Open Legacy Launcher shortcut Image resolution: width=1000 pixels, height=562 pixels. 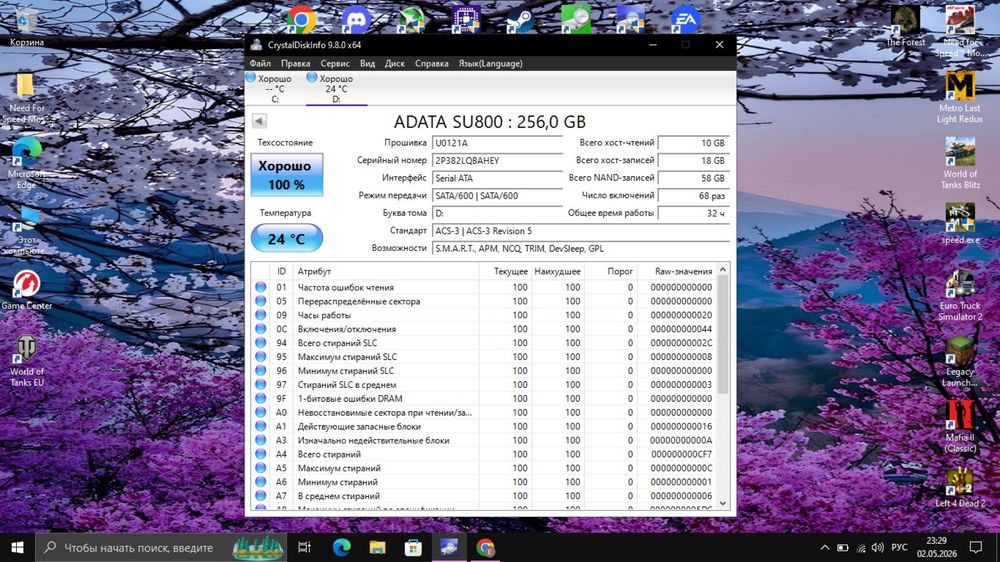[960, 362]
